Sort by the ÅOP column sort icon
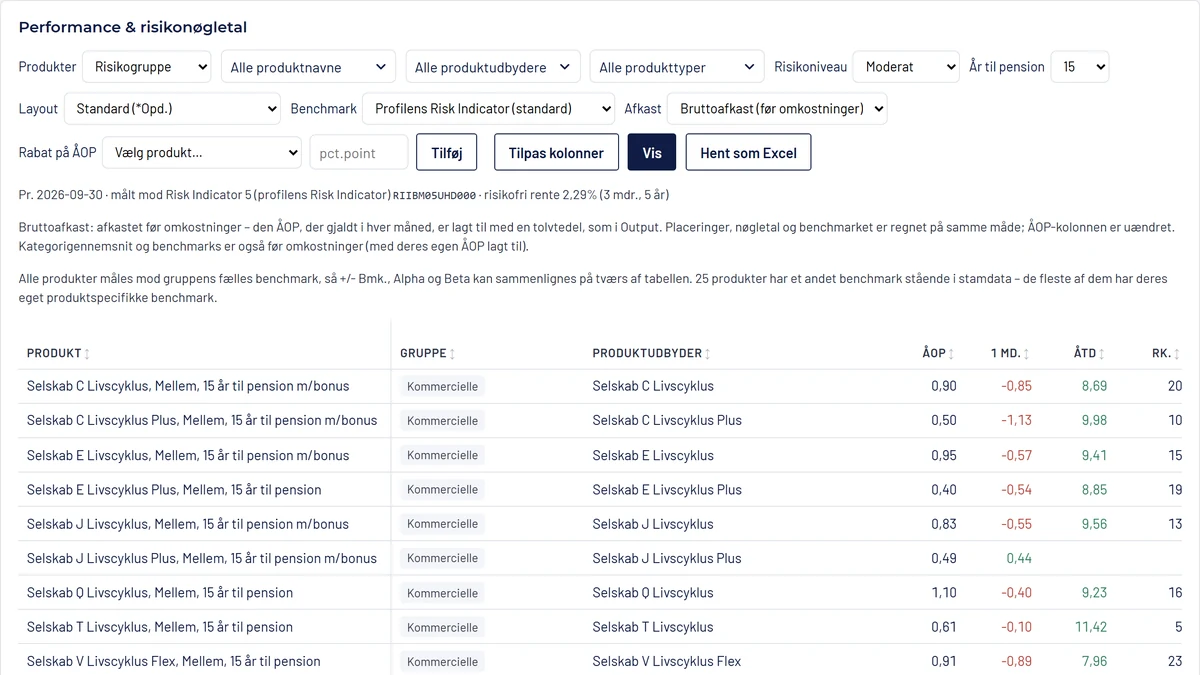The image size is (1200, 675). coord(951,354)
